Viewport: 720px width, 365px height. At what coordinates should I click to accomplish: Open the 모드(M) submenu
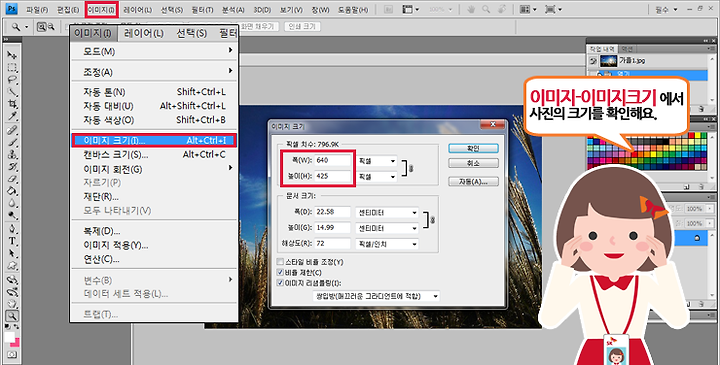click(154, 51)
